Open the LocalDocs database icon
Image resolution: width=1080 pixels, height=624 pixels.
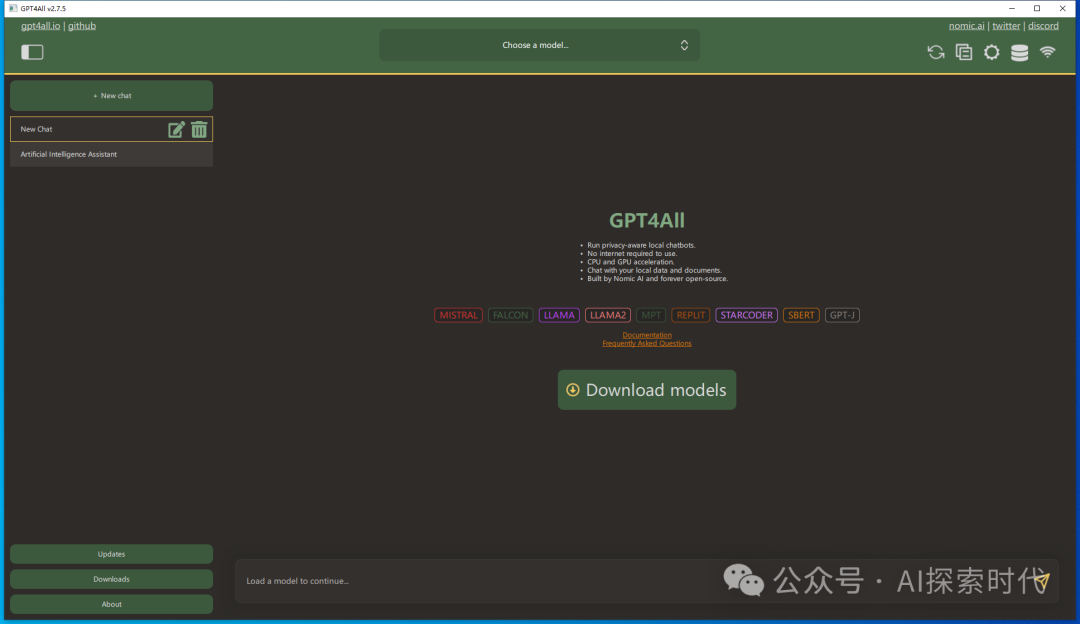click(x=1019, y=53)
